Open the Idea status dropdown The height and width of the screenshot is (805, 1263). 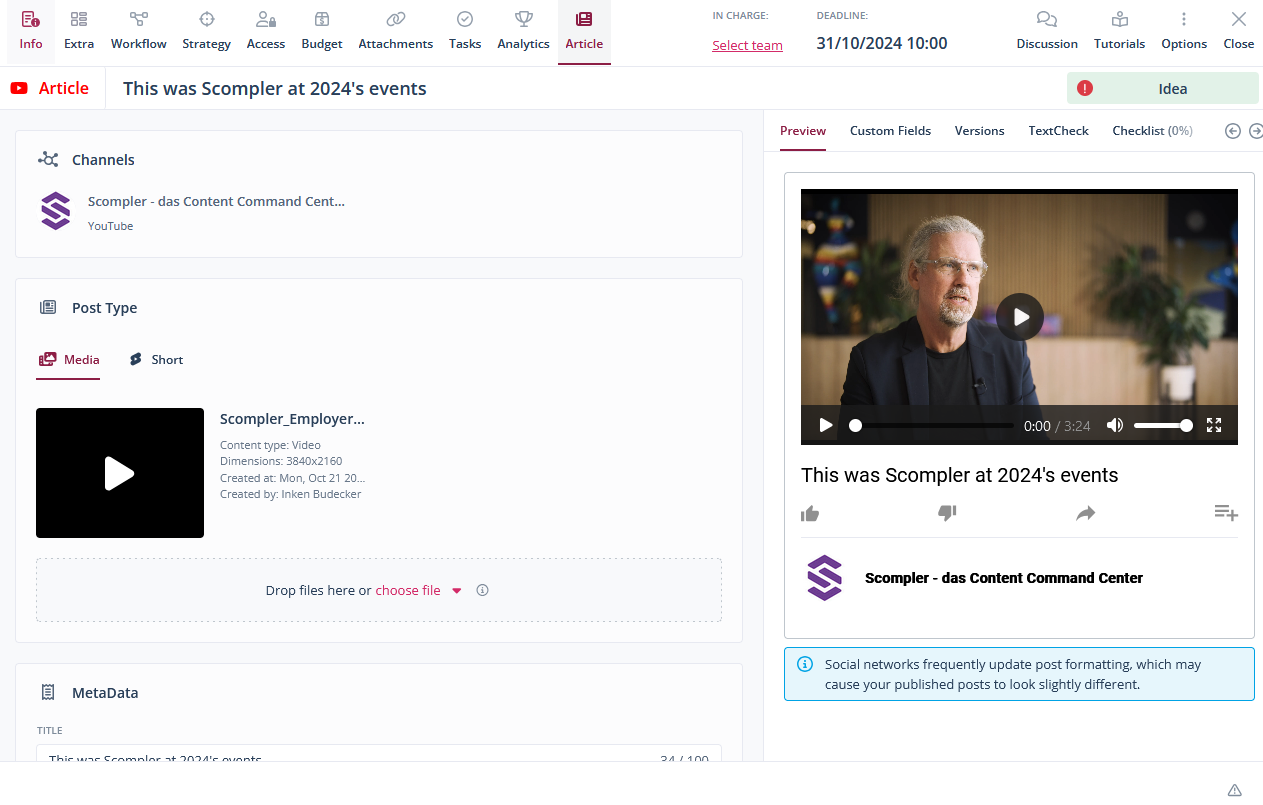pyautogui.click(x=1162, y=88)
